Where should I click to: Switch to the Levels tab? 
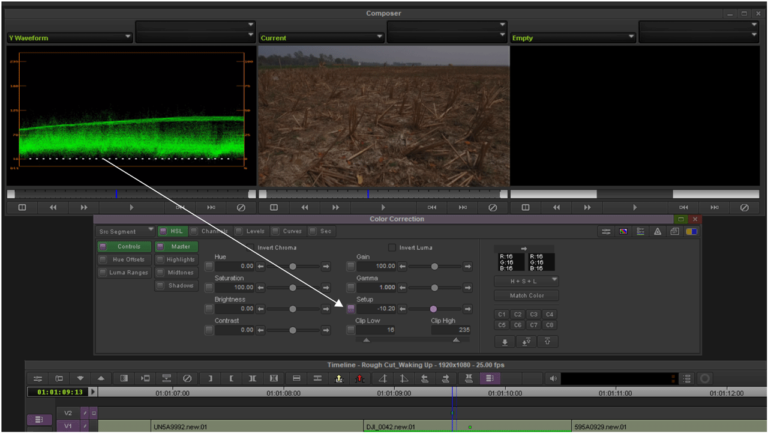(251, 231)
